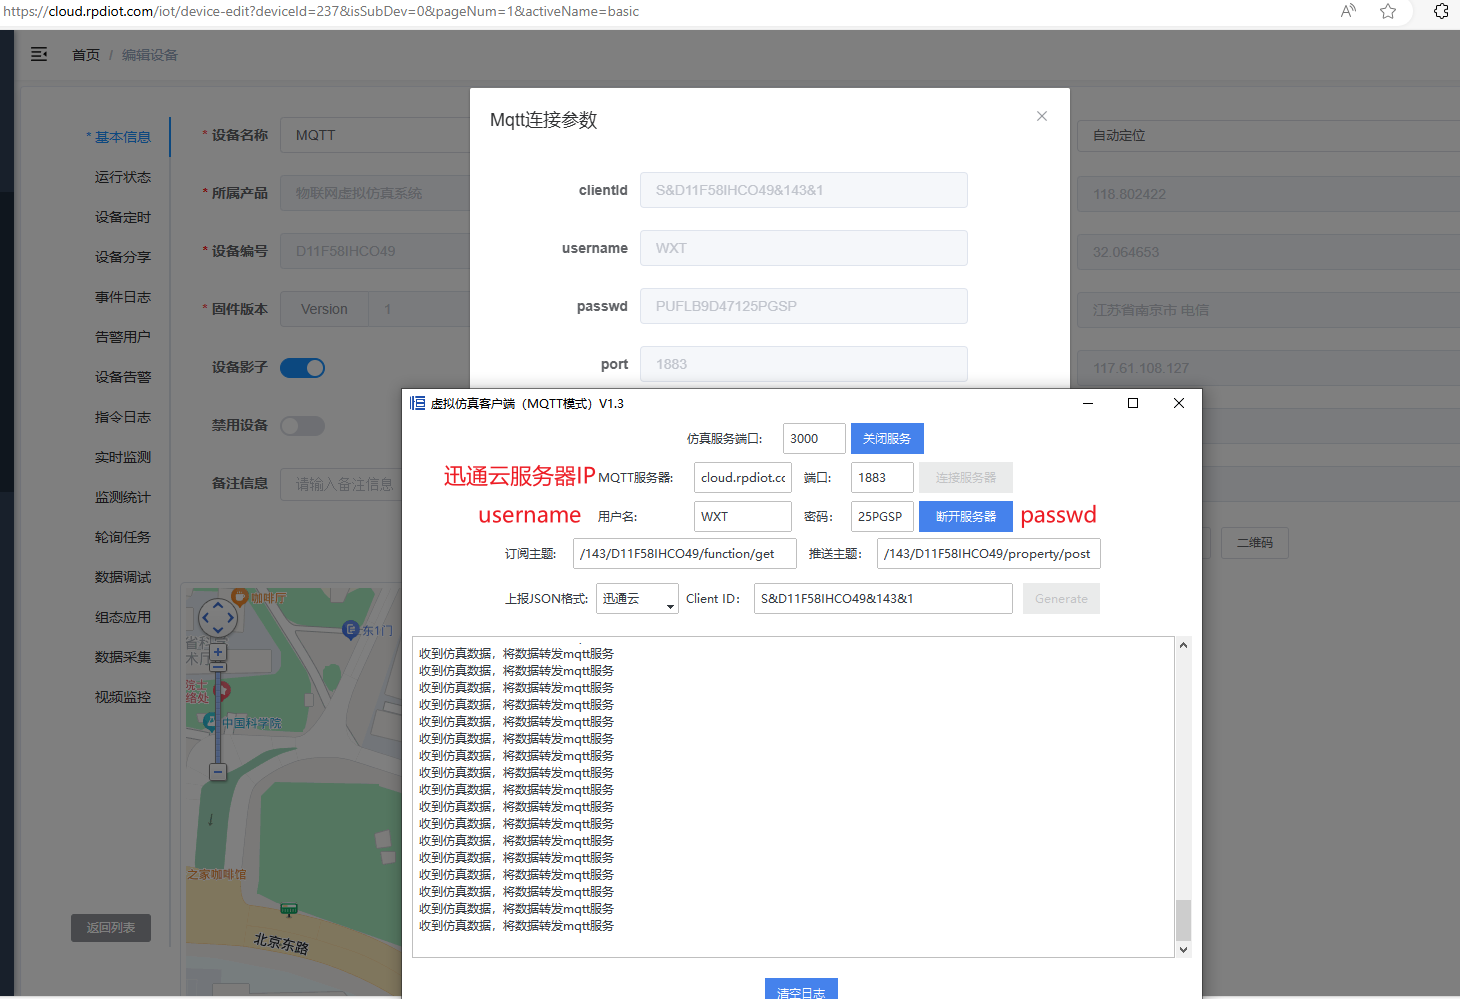Click the 关闭服务 button
This screenshot has height=999, width=1460.
pos(887,439)
